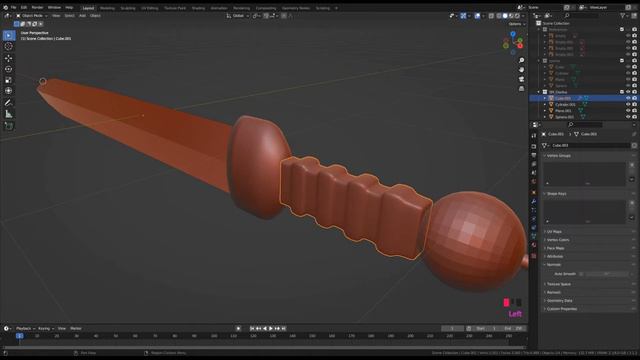Open the Render properties tab icon
This screenshot has width=640, height=360.
534,146
